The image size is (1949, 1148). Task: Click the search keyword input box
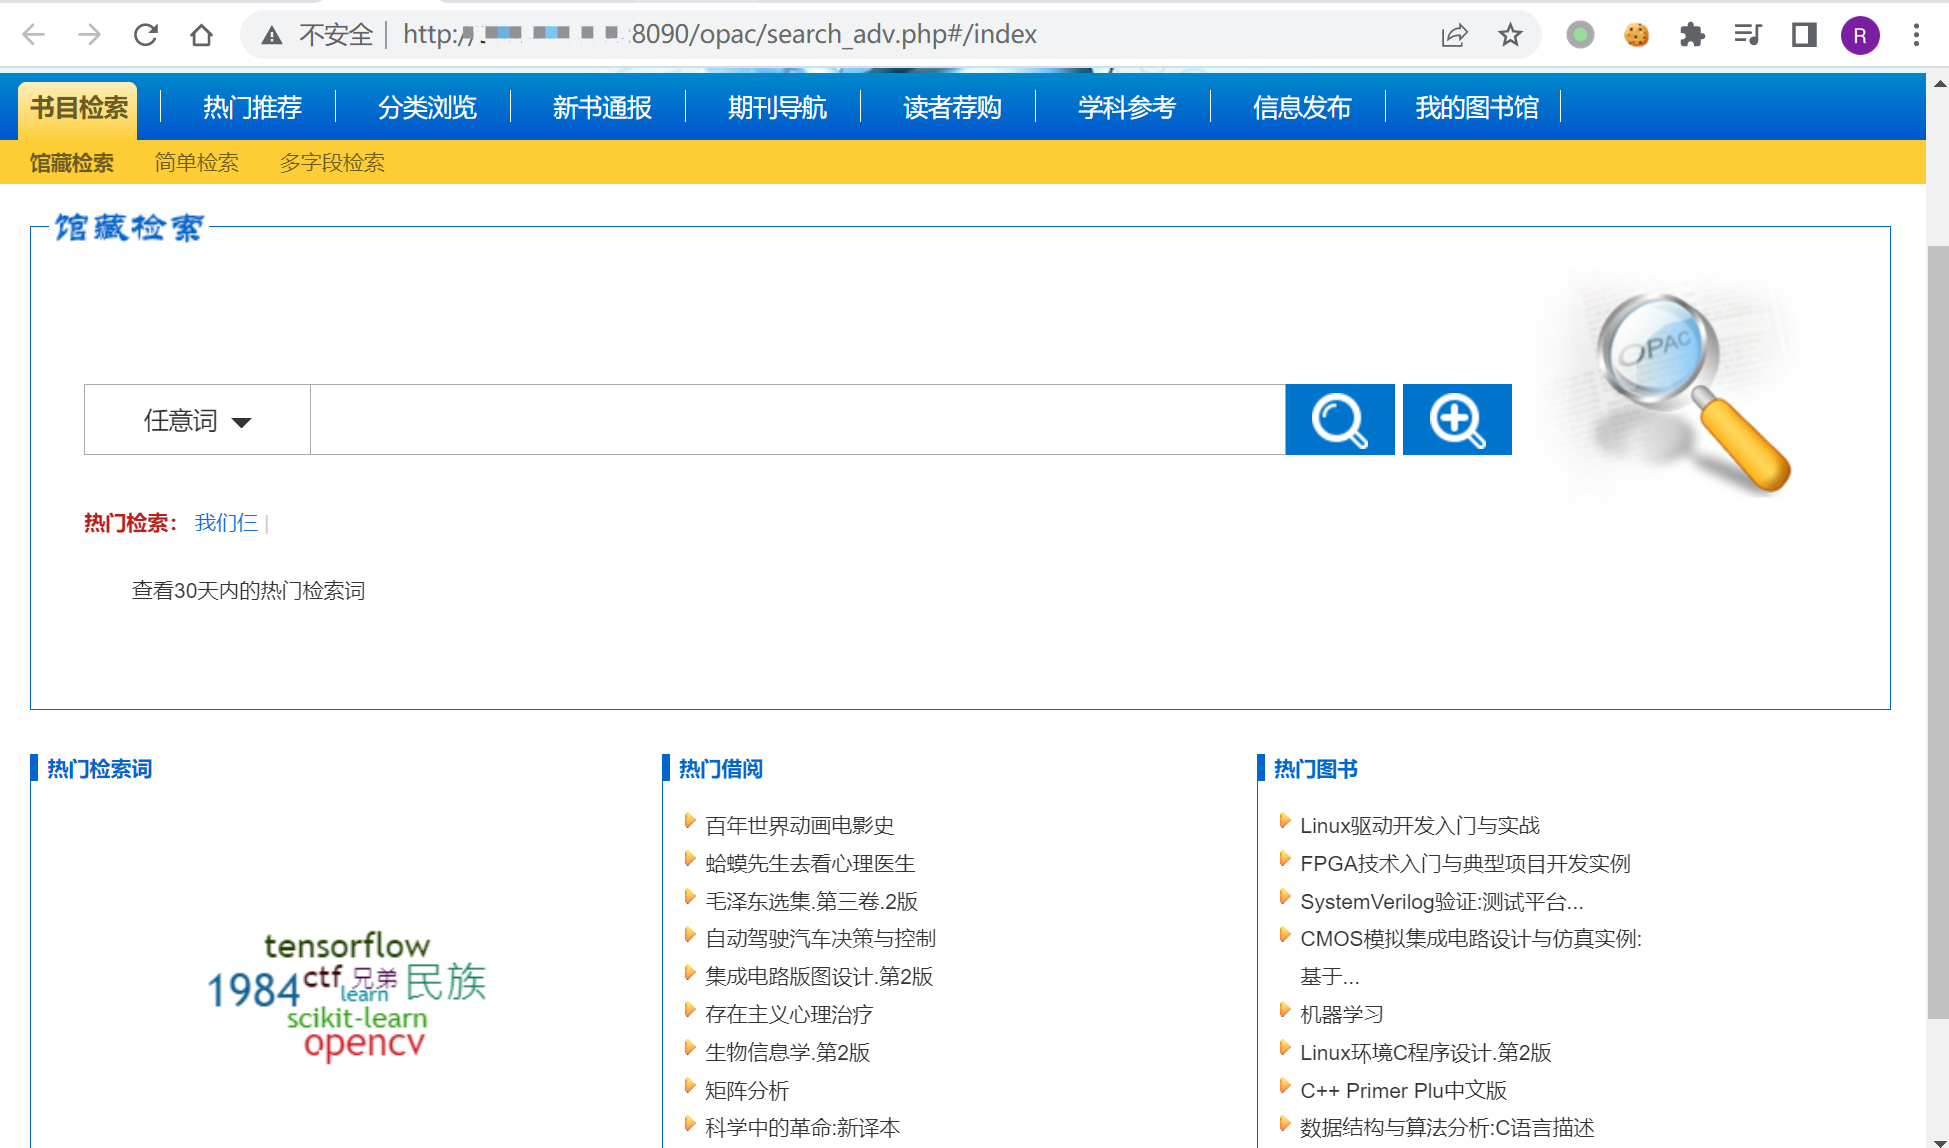coord(797,420)
